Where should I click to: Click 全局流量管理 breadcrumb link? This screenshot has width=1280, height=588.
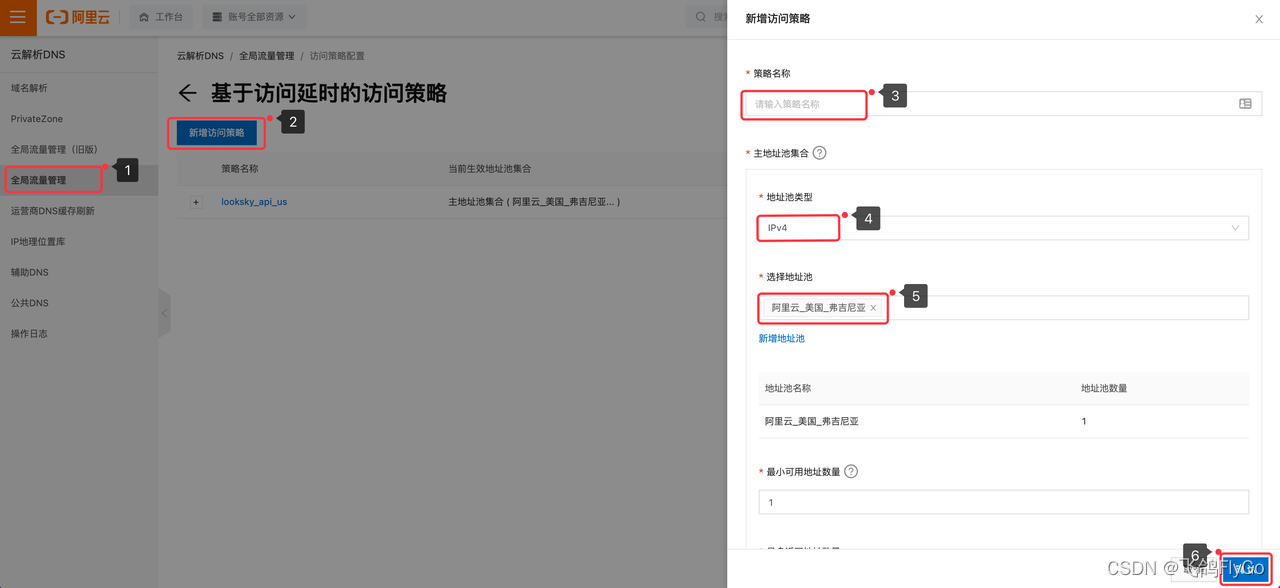pos(266,56)
